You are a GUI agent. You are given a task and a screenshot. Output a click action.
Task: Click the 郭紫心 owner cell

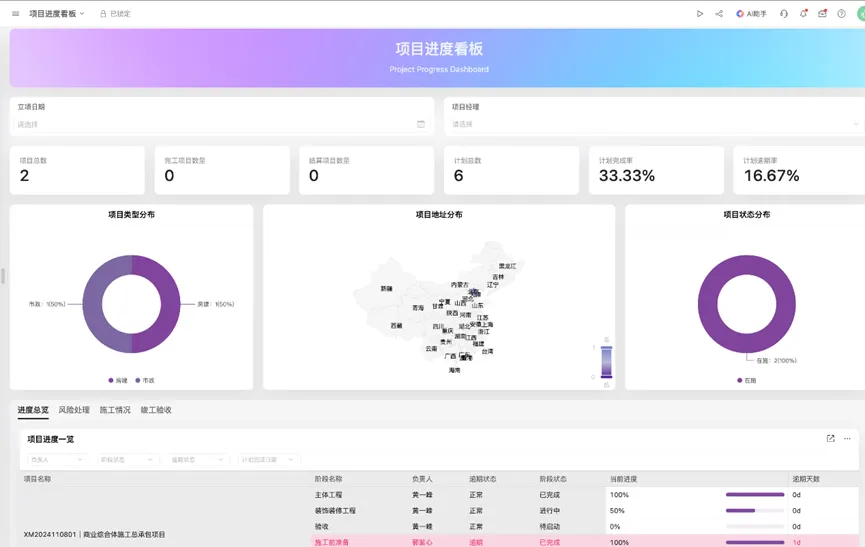tap(422, 543)
